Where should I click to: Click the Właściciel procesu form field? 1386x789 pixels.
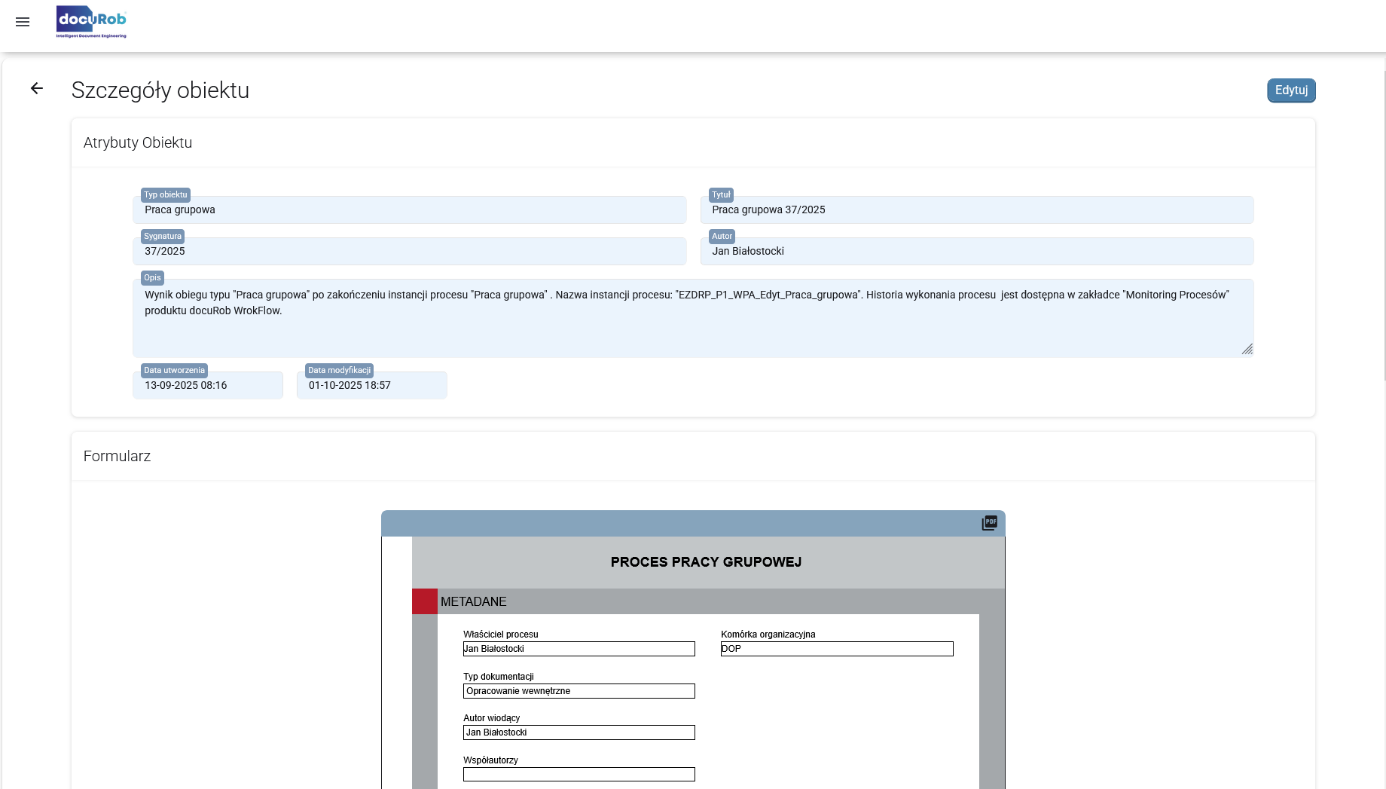[x=578, y=649]
